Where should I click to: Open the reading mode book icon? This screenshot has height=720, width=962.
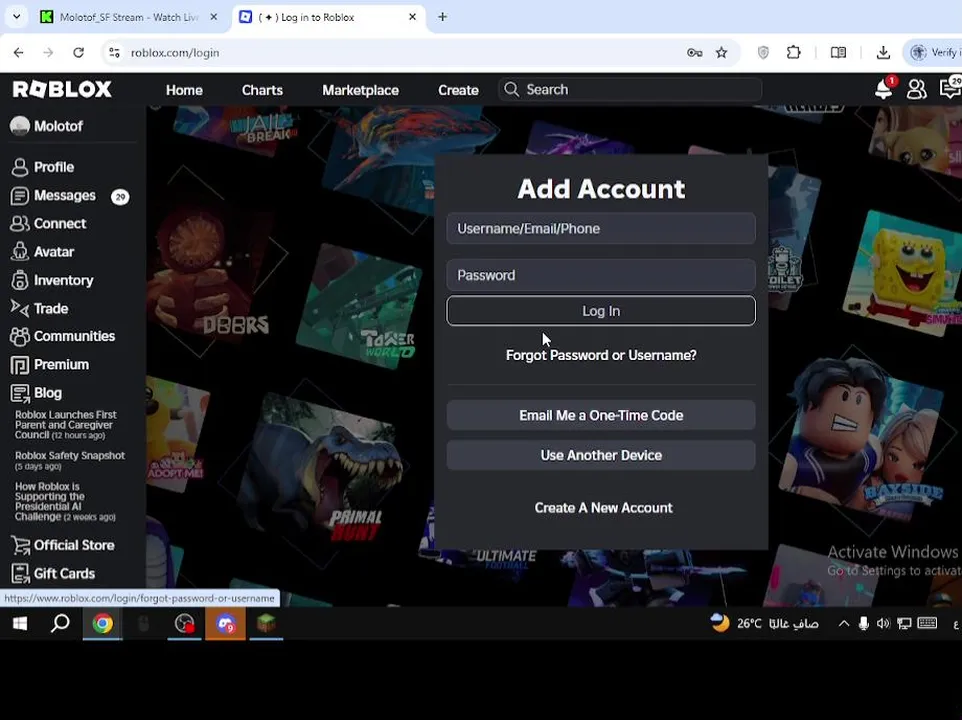pos(838,53)
